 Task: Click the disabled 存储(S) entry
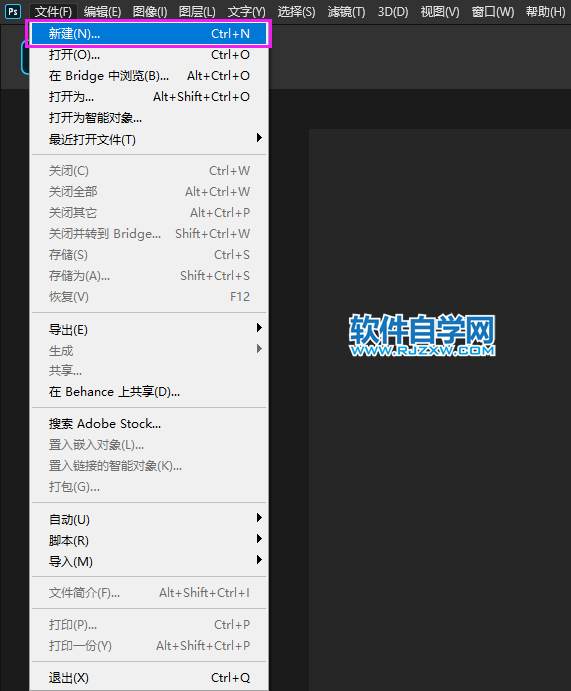click(149, 255)
